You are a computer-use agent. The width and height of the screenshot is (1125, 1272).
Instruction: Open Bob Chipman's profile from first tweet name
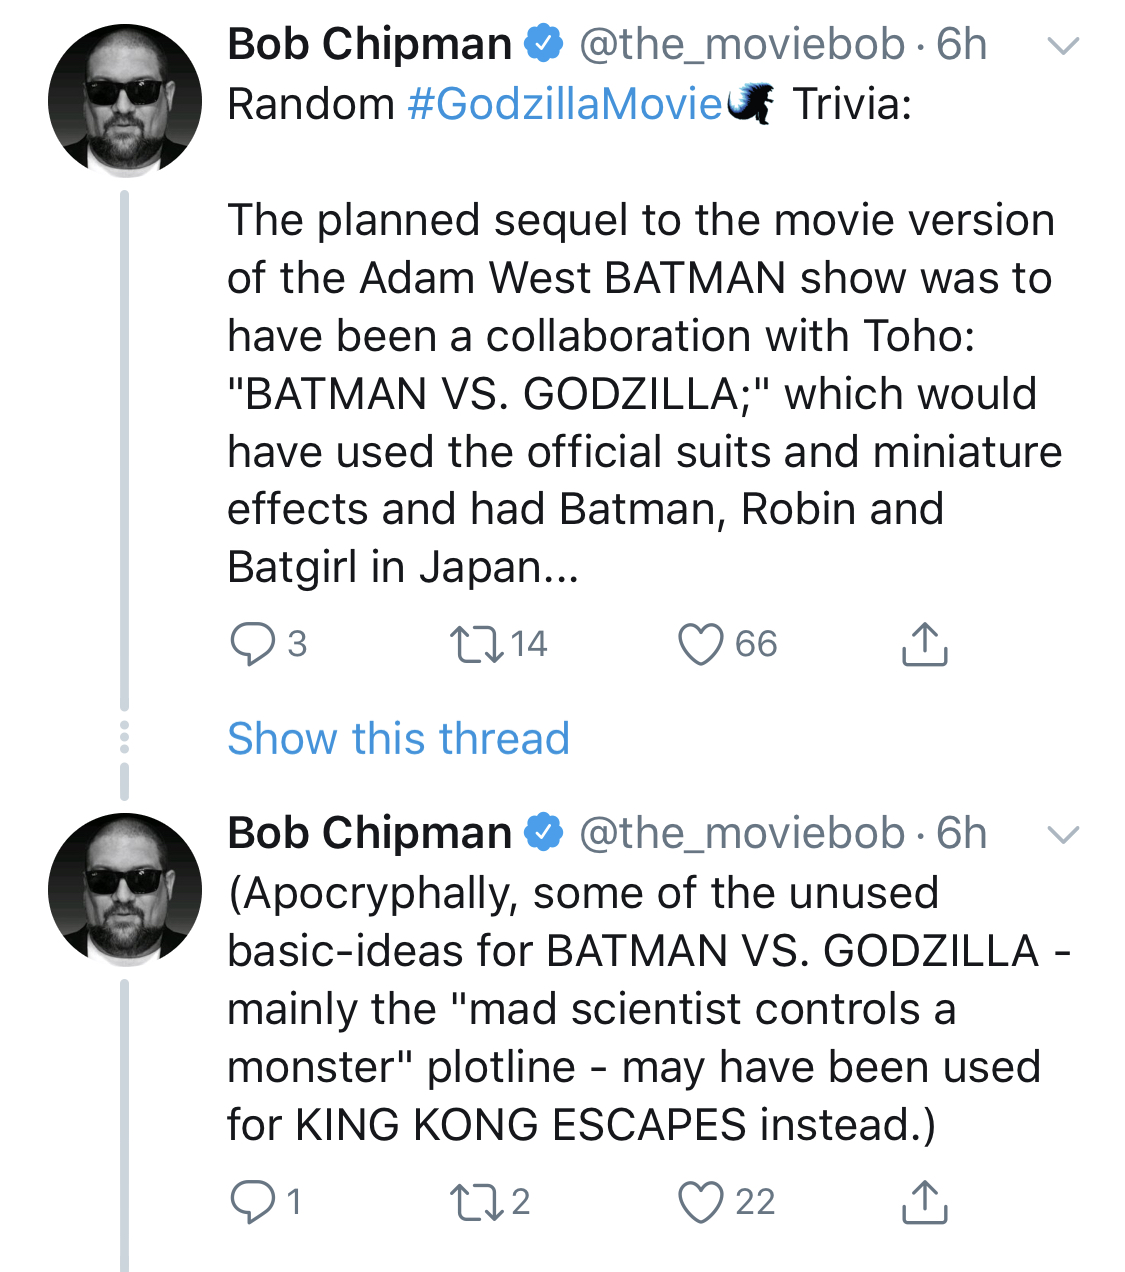tap(369, 45)
